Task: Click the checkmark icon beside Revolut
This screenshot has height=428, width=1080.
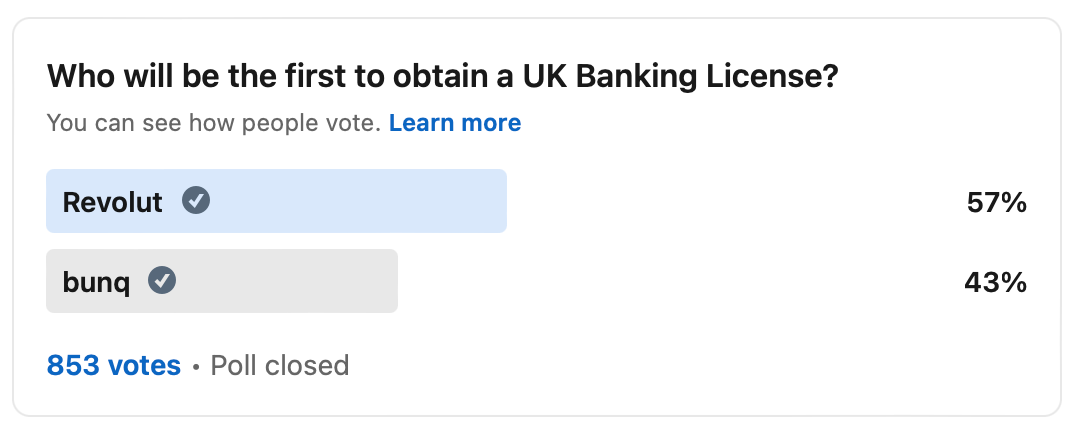Action: pos(196,201)
